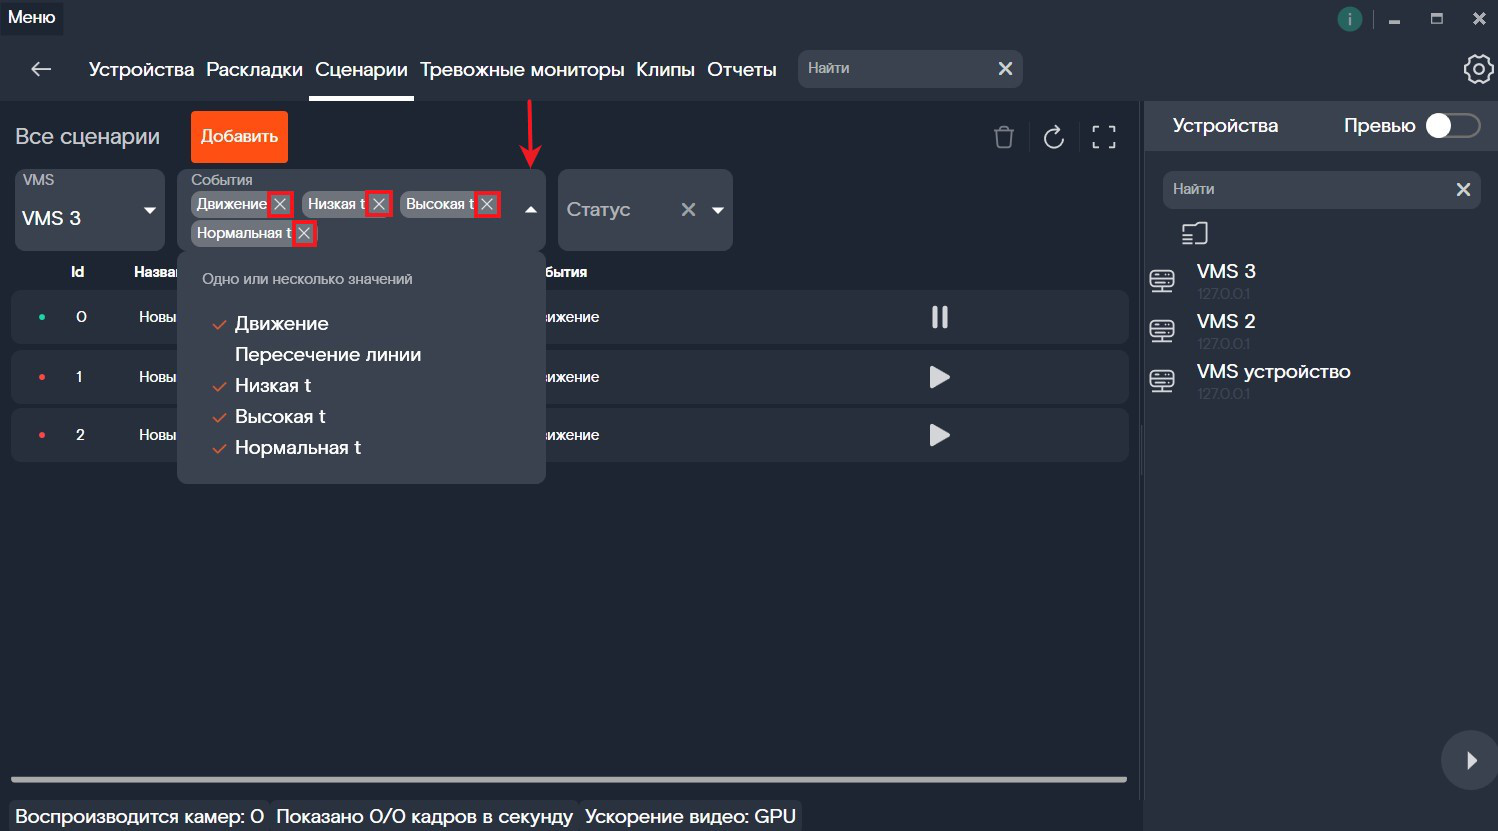Remove the Высокая t event tag

(x=487, y=204)
